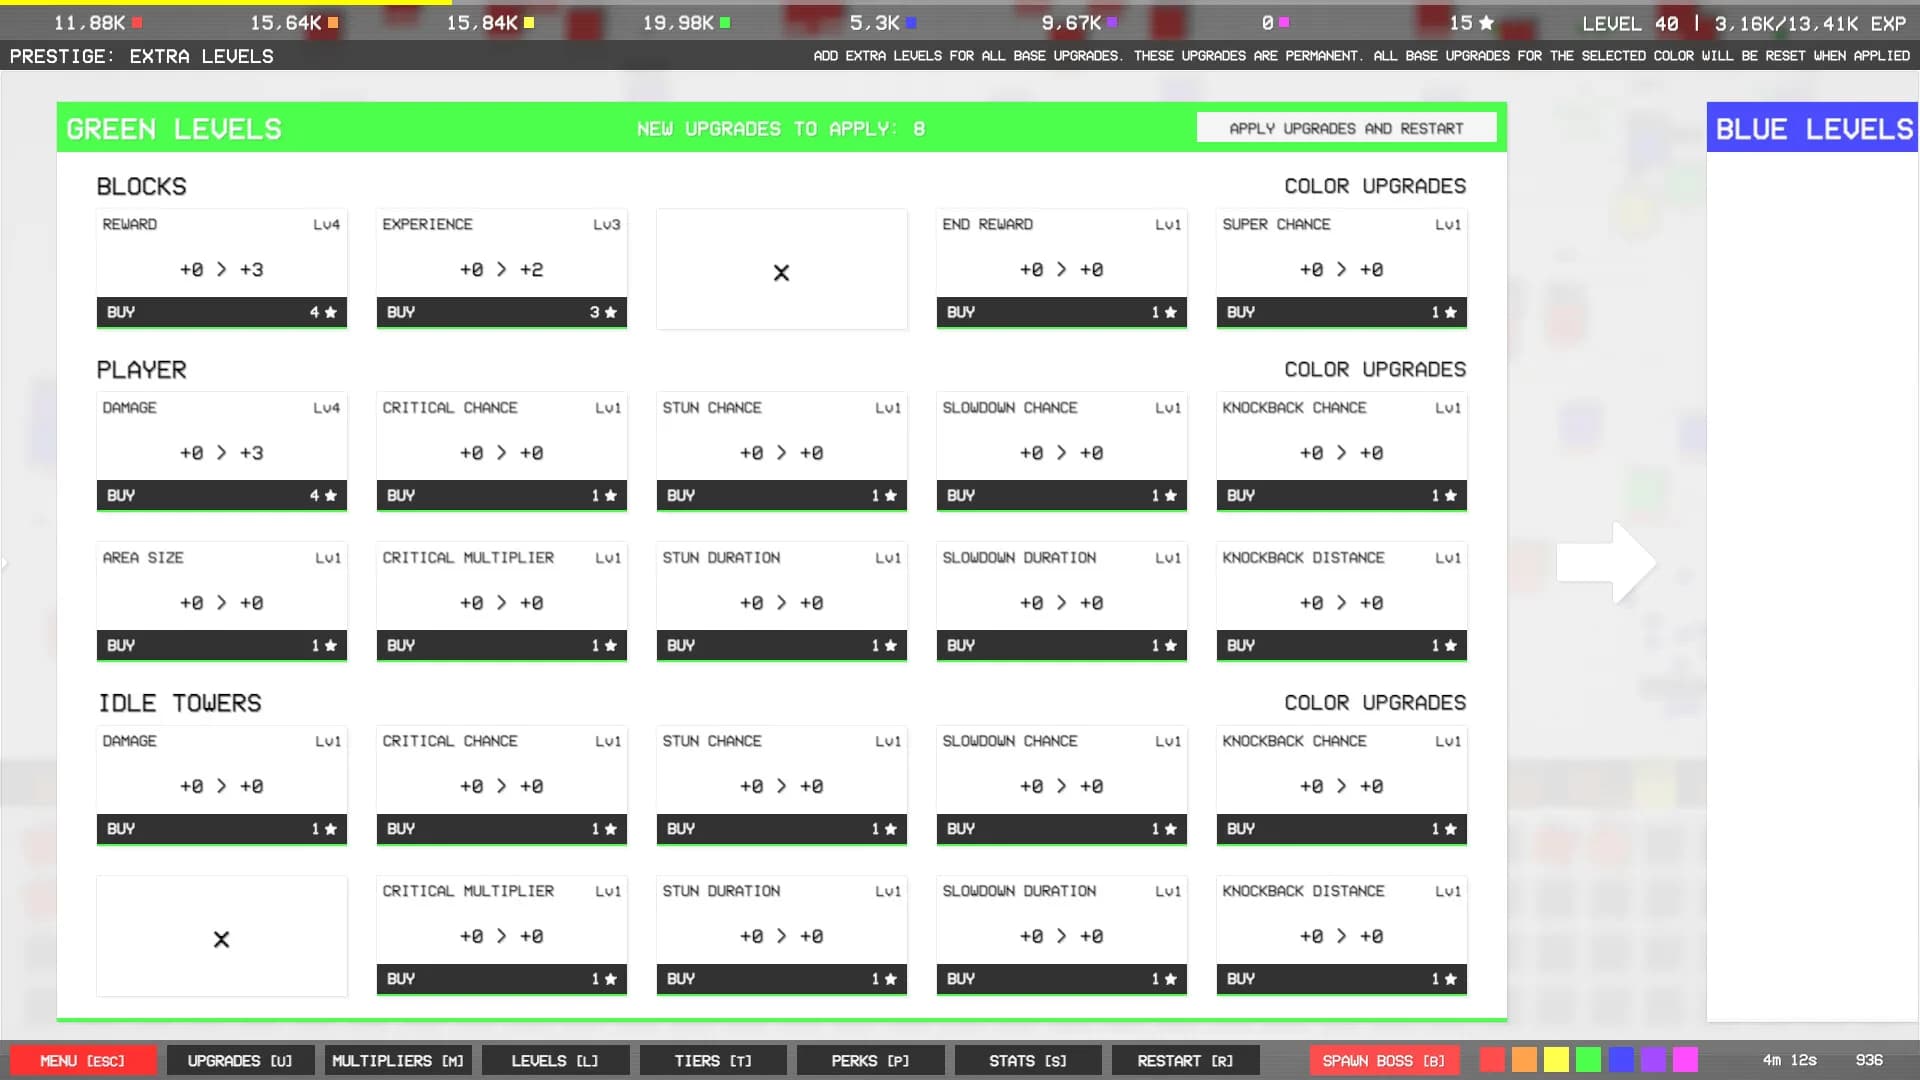1920x1080 pixels.
Task: Click the blue currency counter 5.3K
Action: tap(883, 22)
